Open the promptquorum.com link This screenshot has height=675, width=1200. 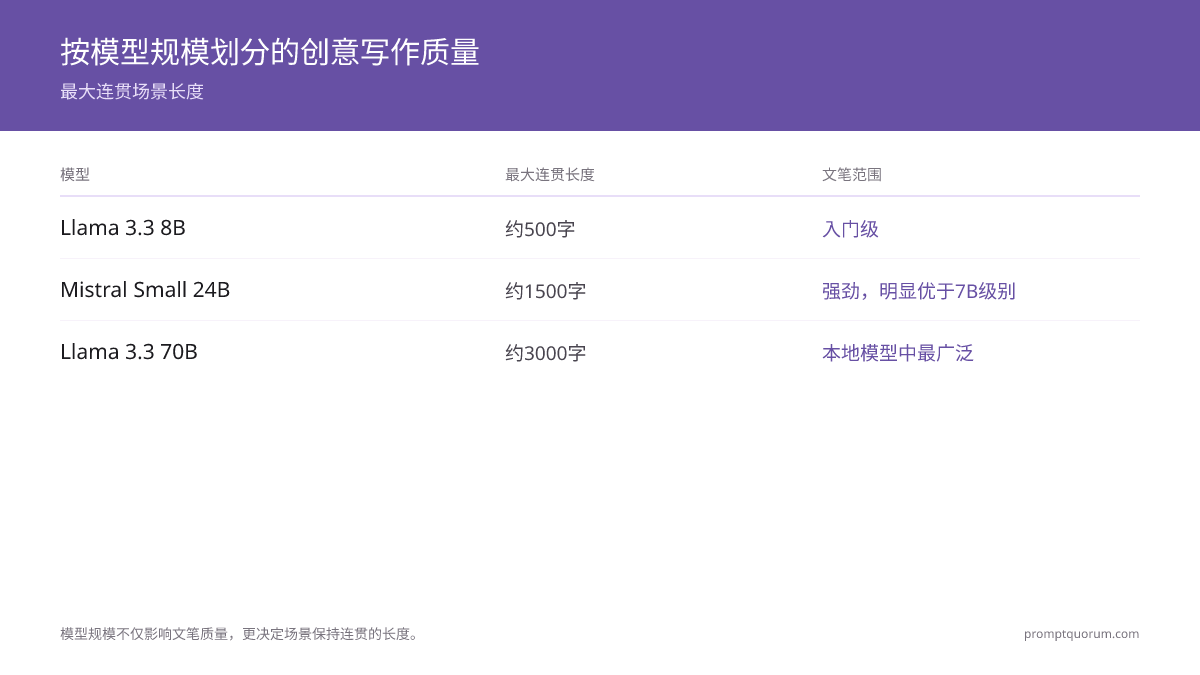tap(1082, 634)
